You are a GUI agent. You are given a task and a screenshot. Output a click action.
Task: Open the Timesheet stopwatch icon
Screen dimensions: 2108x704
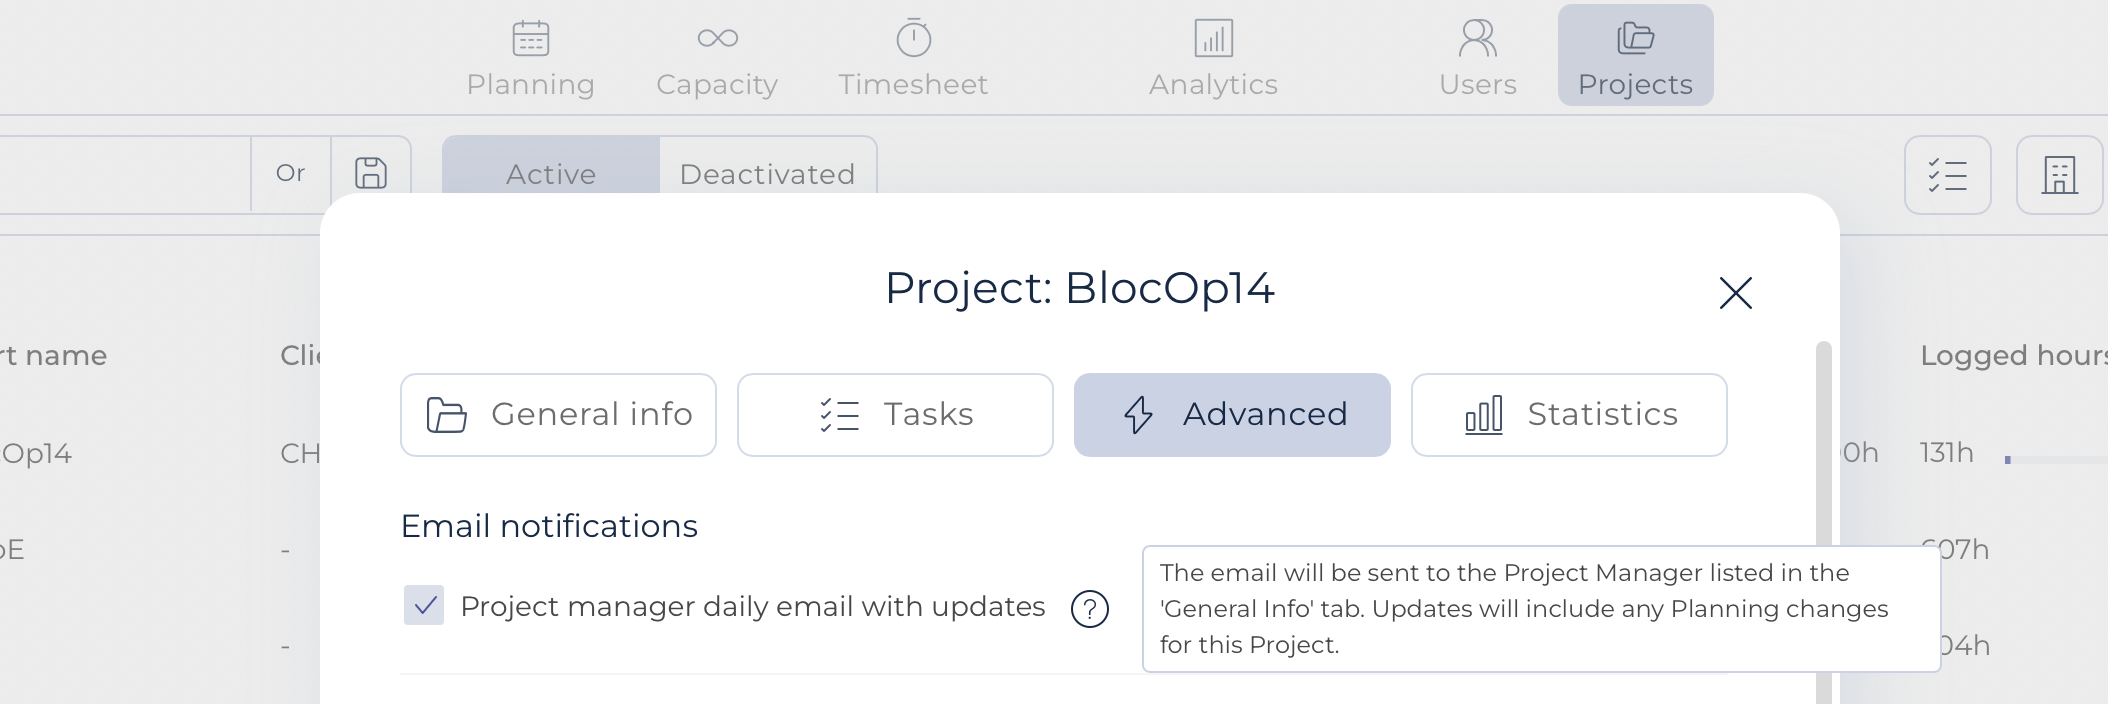[x=913, y=38]
